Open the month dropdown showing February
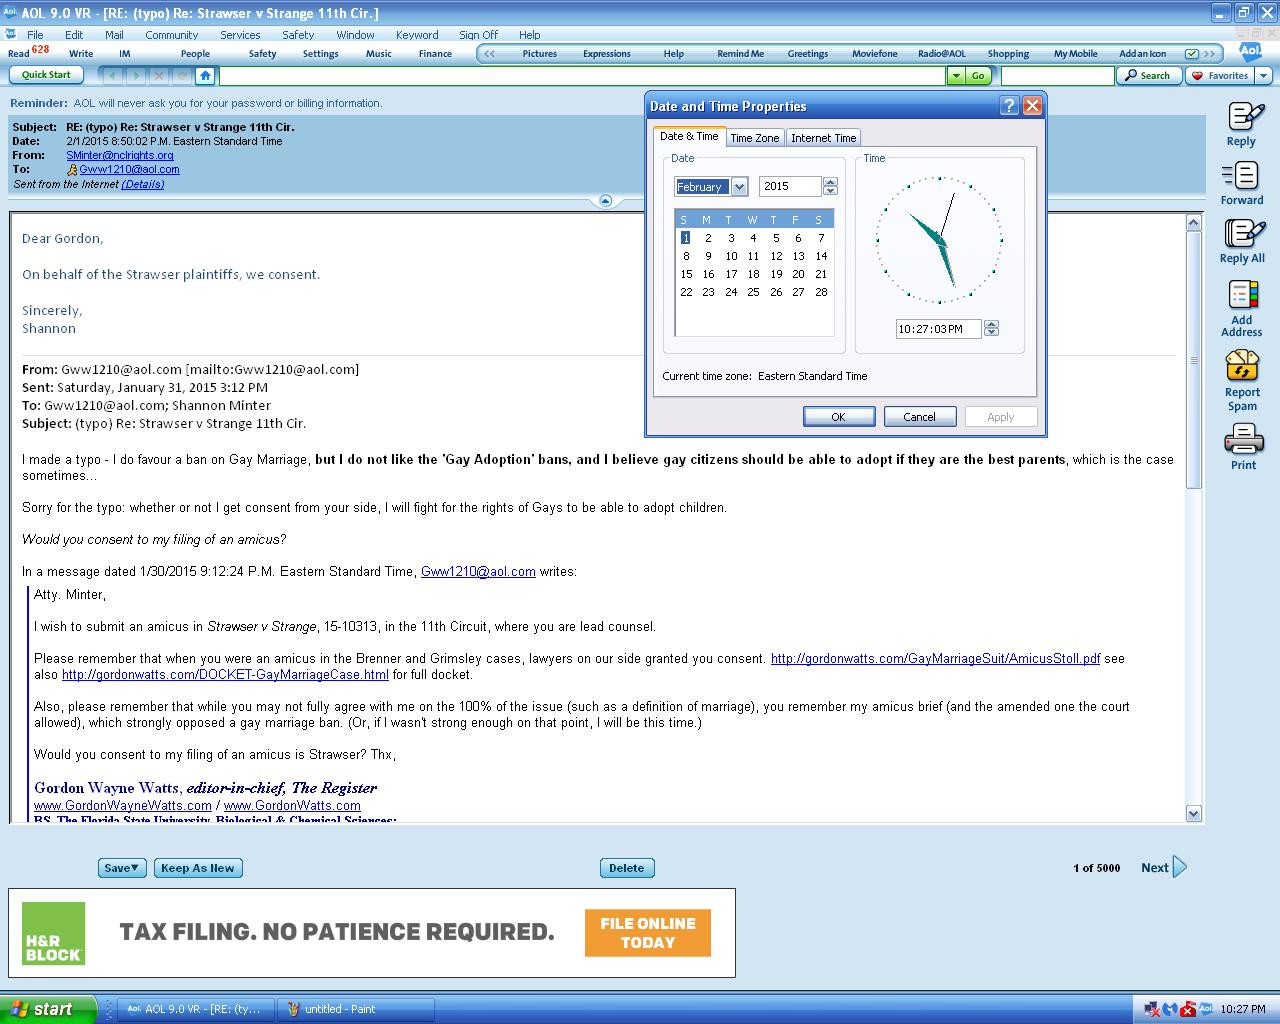The height and width of the screenshot is (1024, 1280). [739, 187]
